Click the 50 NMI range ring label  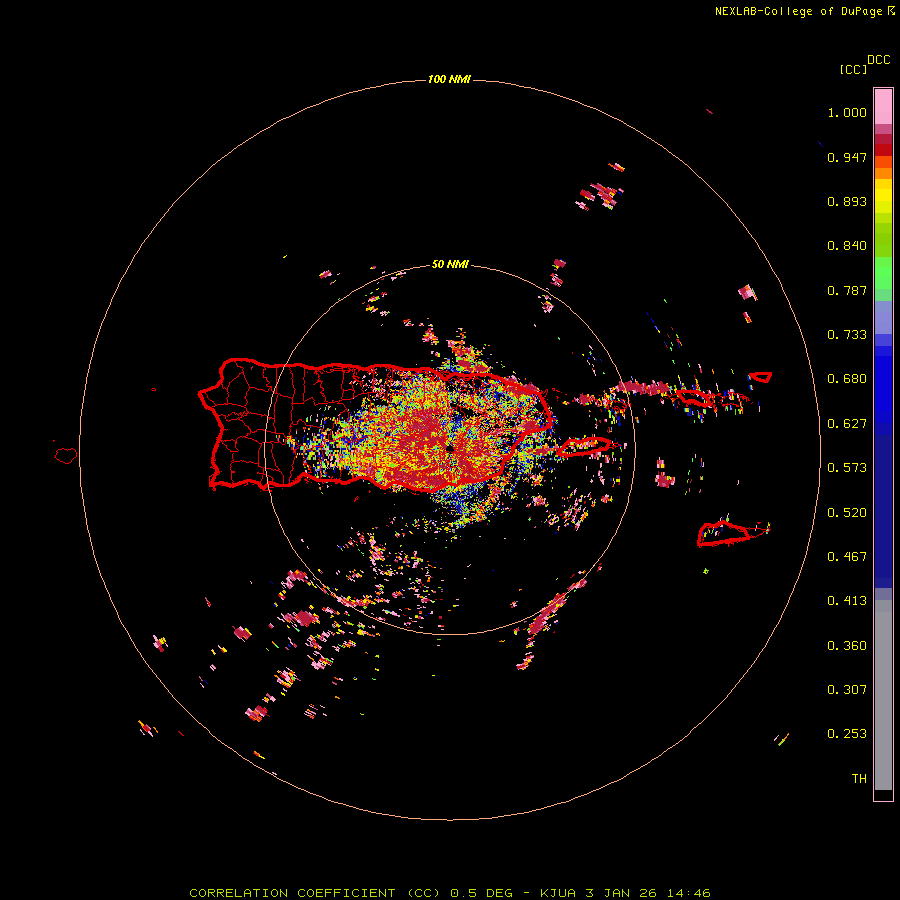point(450,265)
